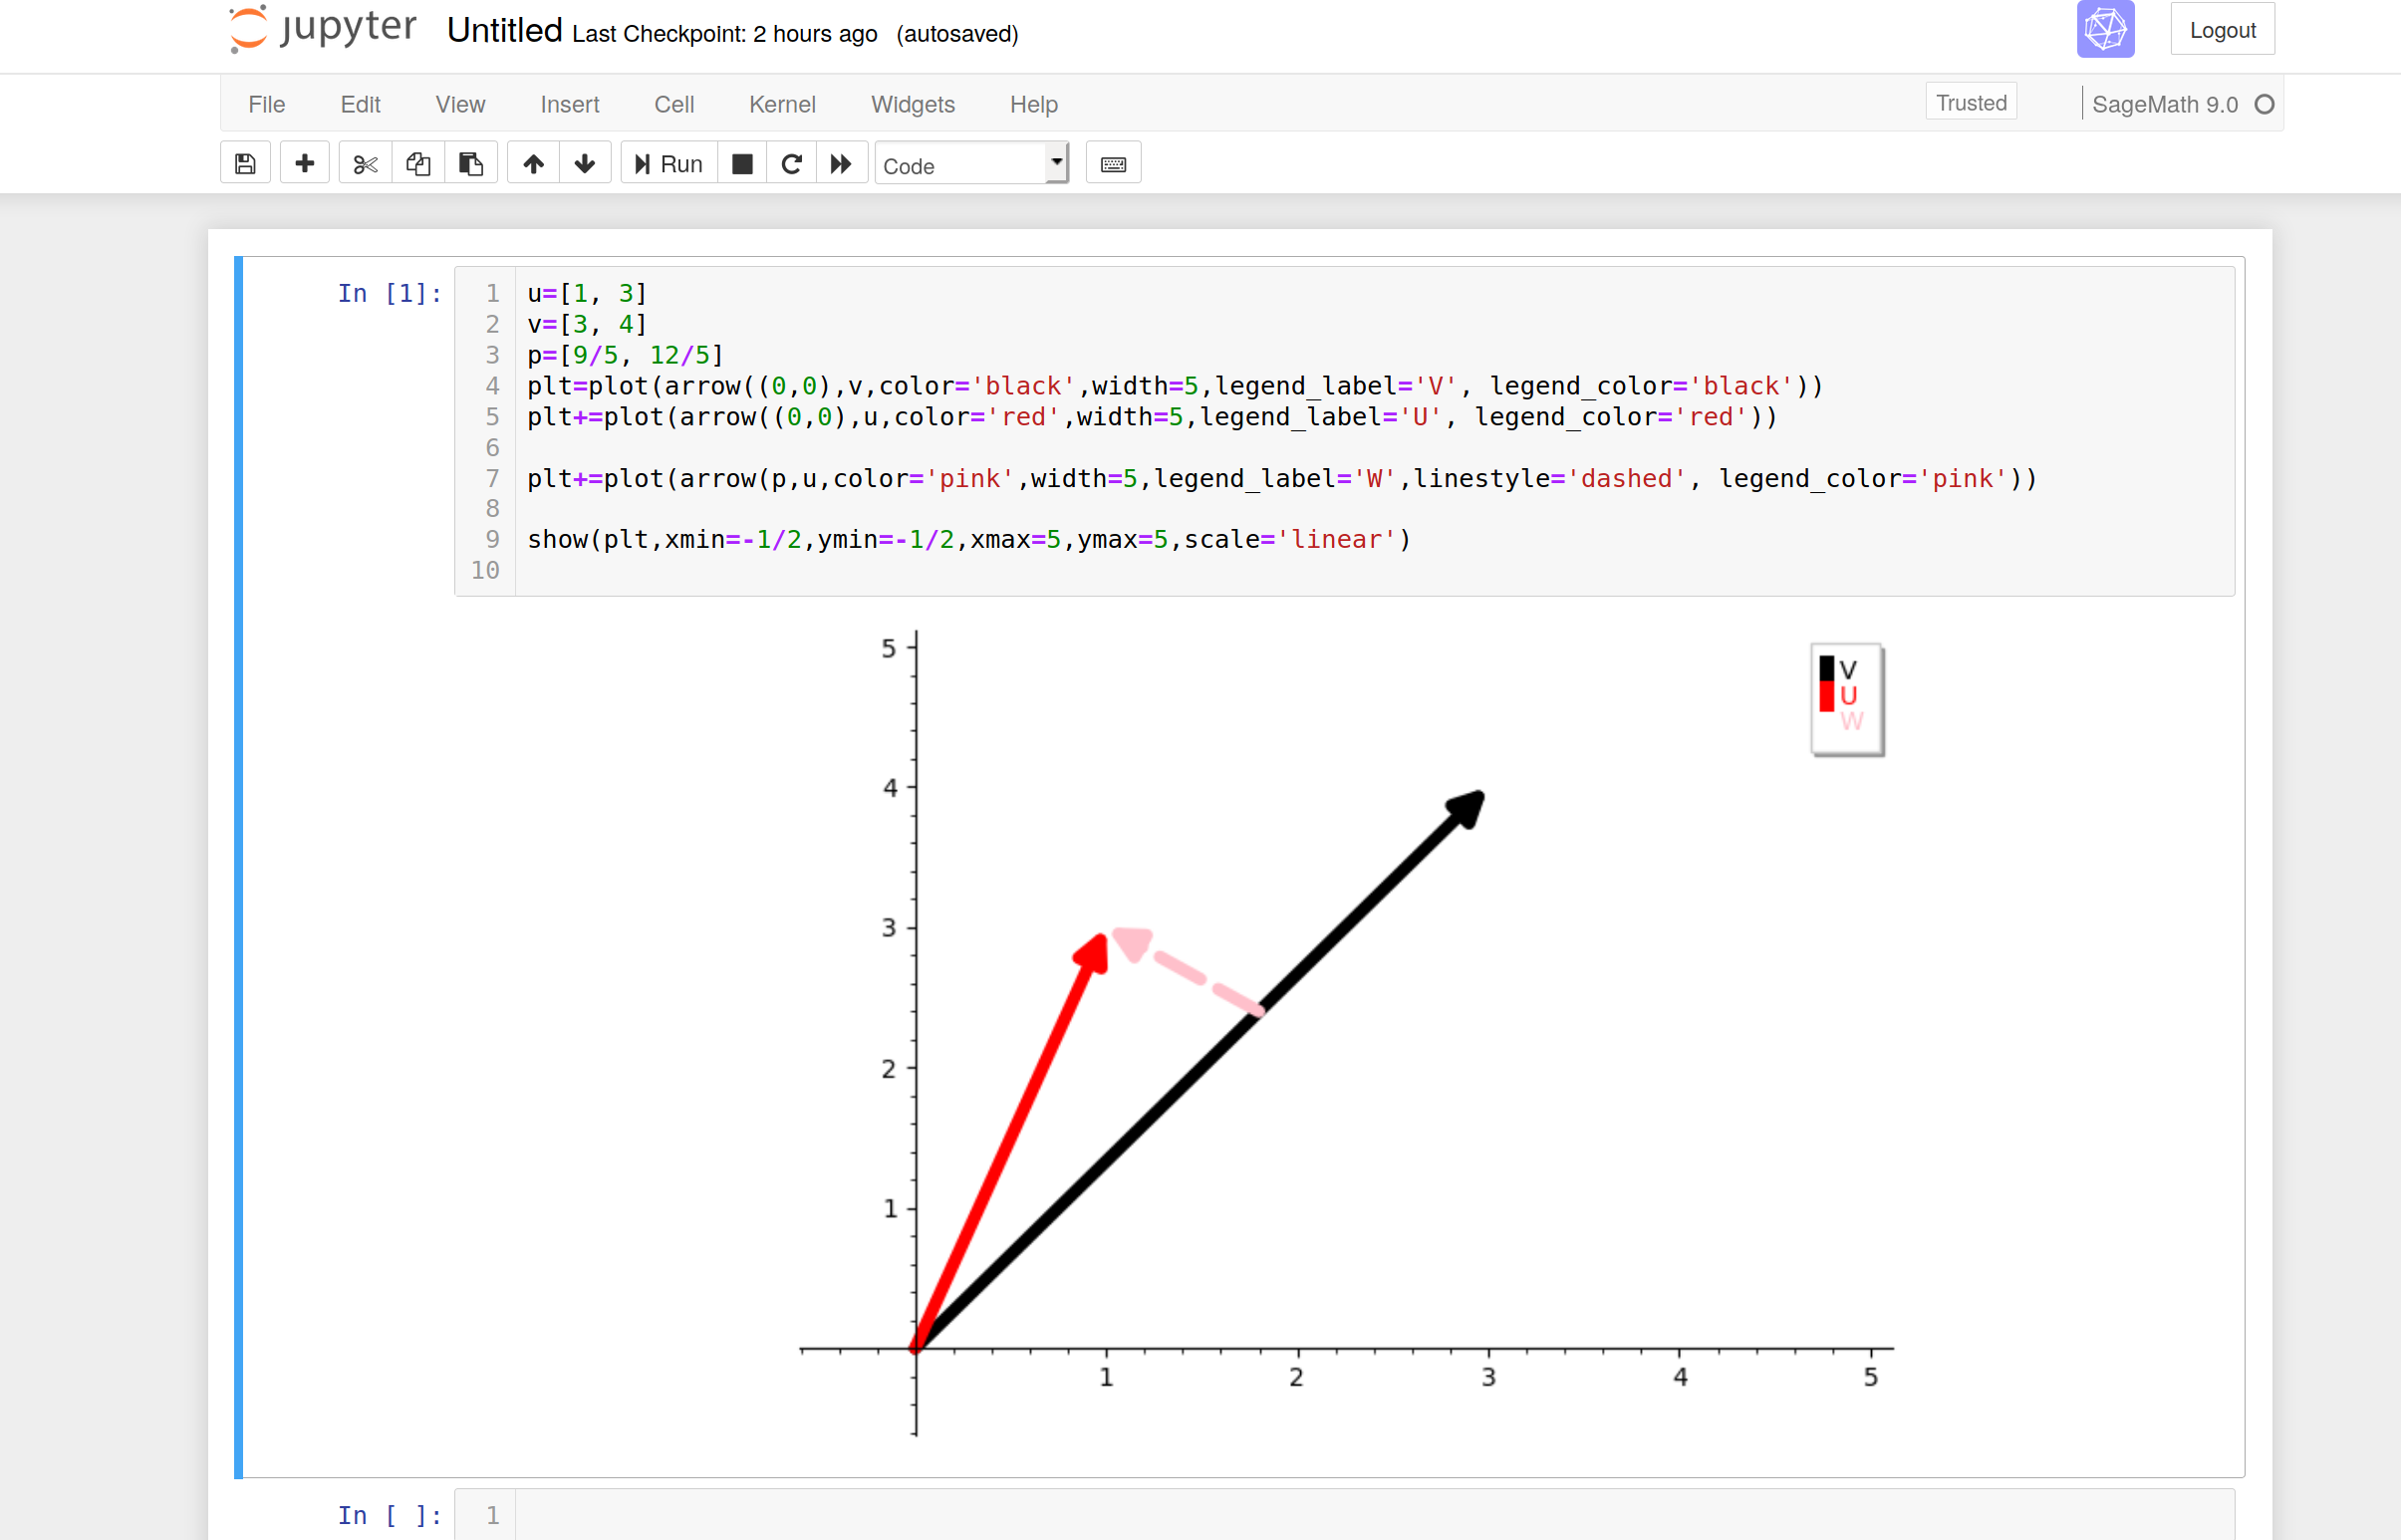Restart the kernel with the circular arrow
This screenshot has height=1540, width=2401.
(791, 164)
